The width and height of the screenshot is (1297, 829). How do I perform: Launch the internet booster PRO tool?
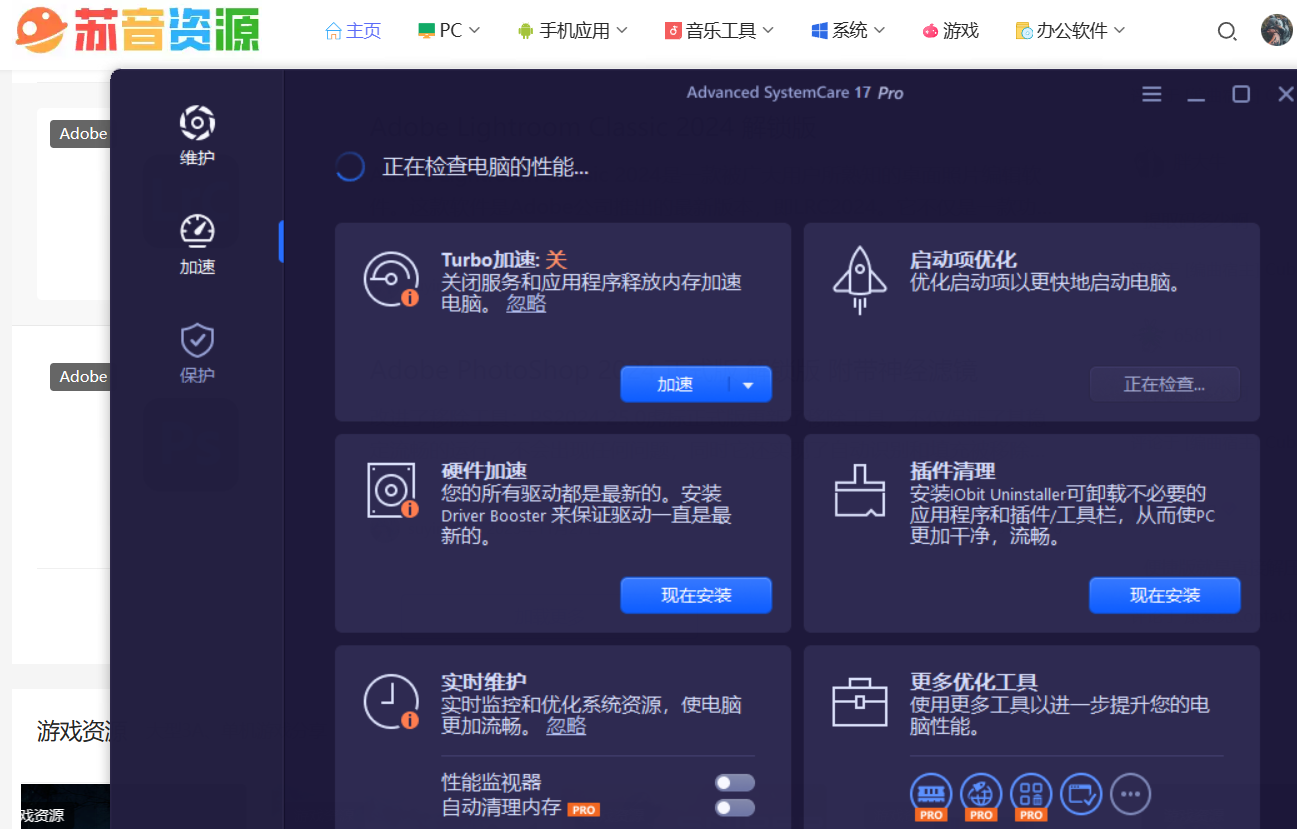click(x=981, y=793)
